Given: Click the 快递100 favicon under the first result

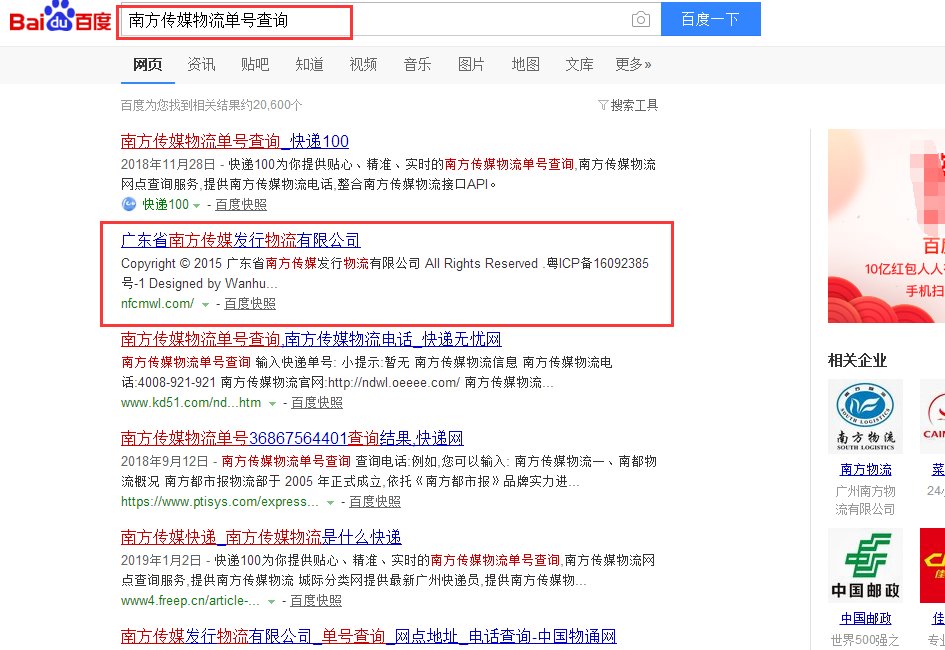Looking at the screenshot, I should 129,204.
